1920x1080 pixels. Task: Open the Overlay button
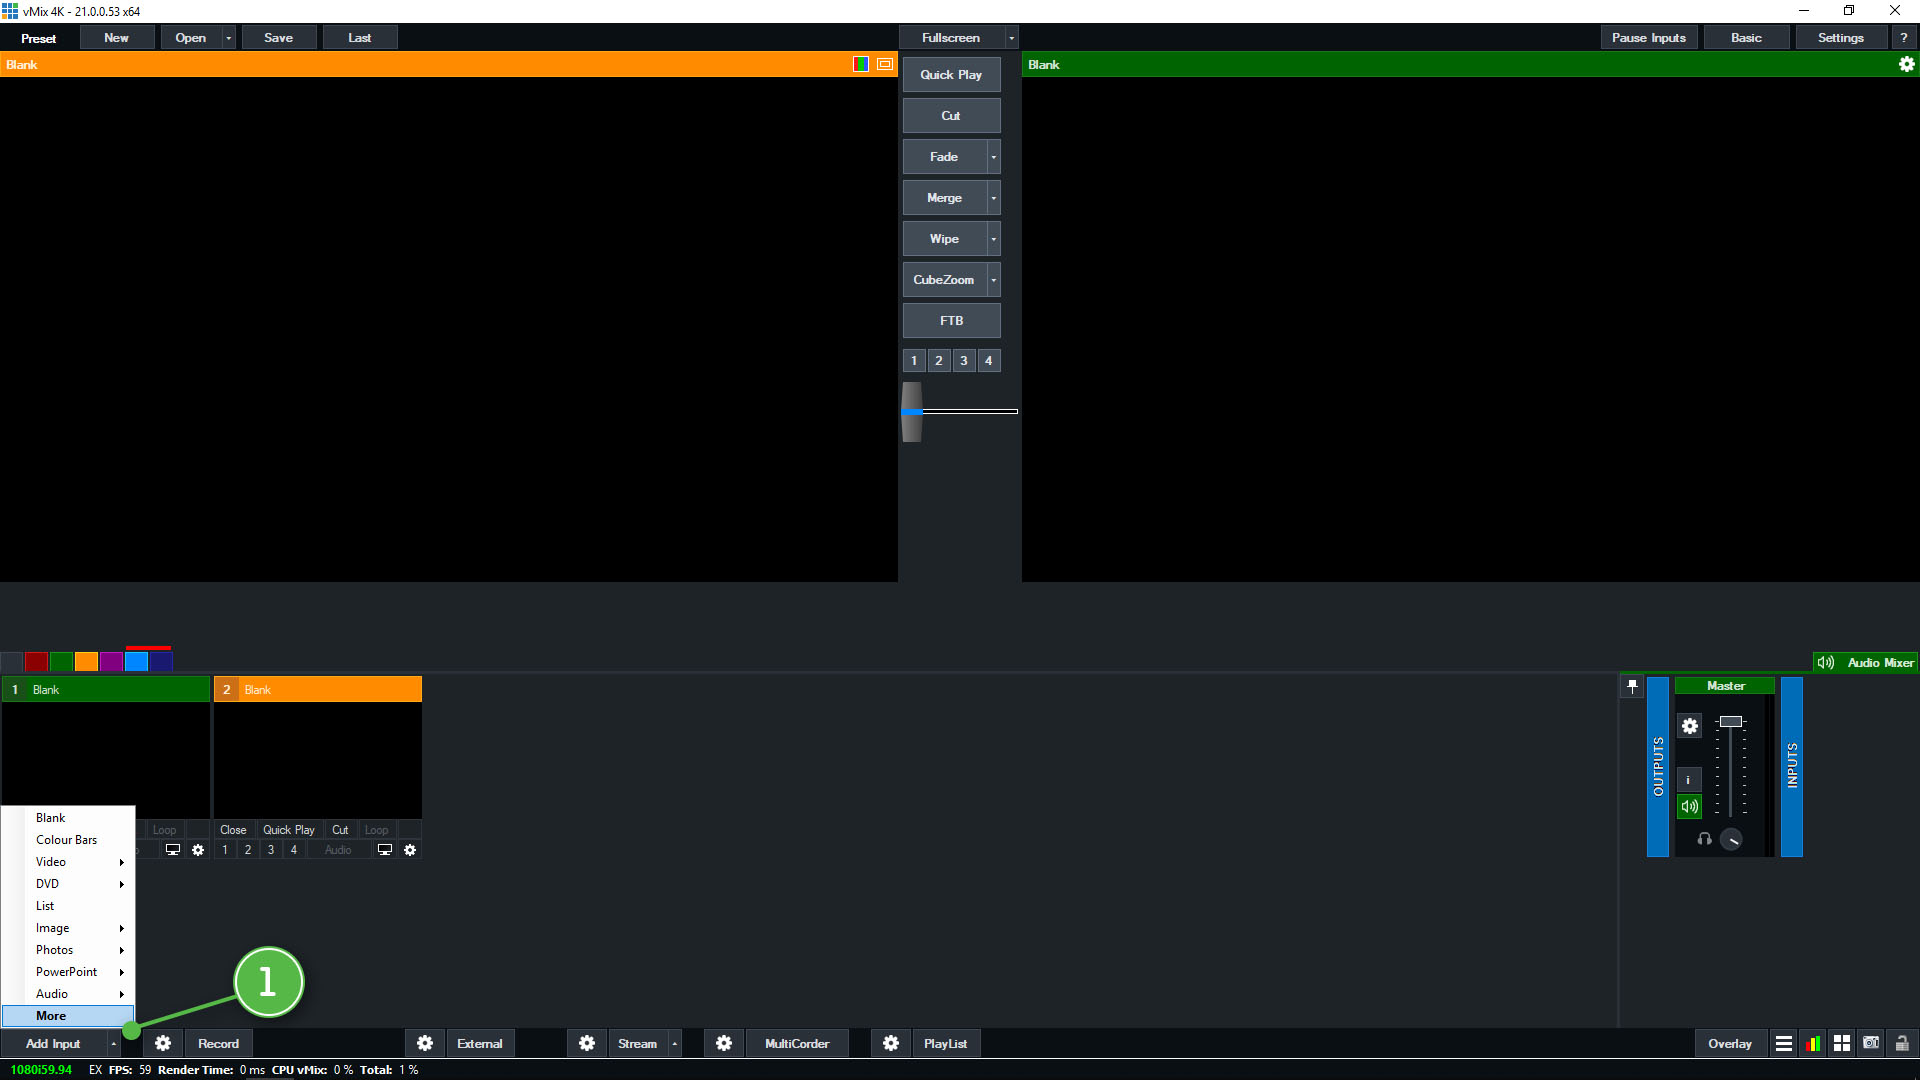[x=1730, y=1043]
